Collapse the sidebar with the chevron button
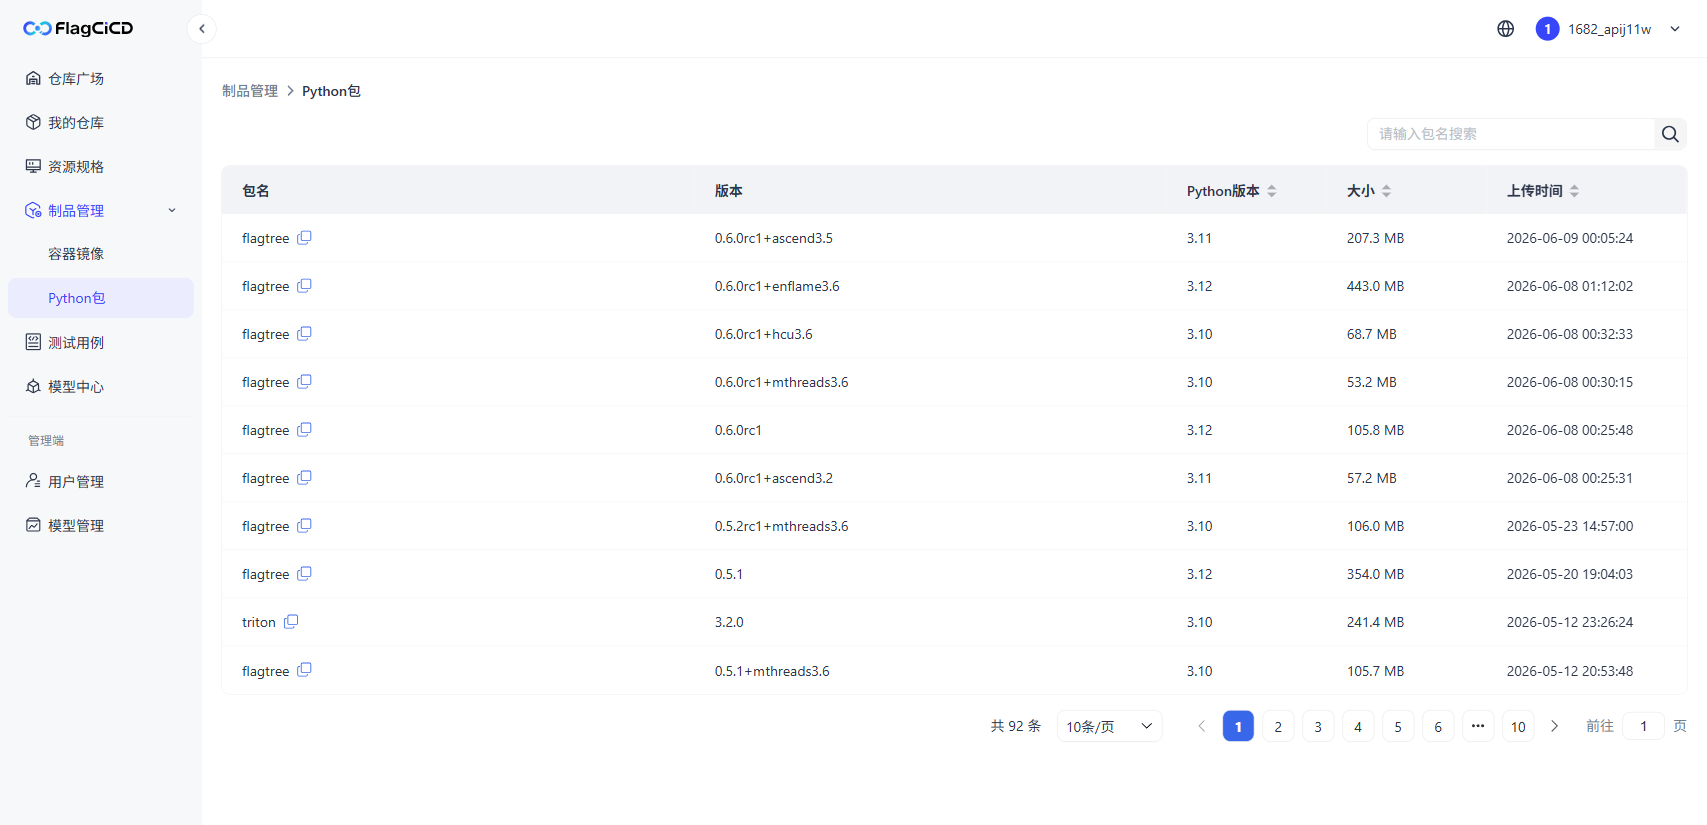Viewport: 1707px width, 825px height. coord(202,29)
